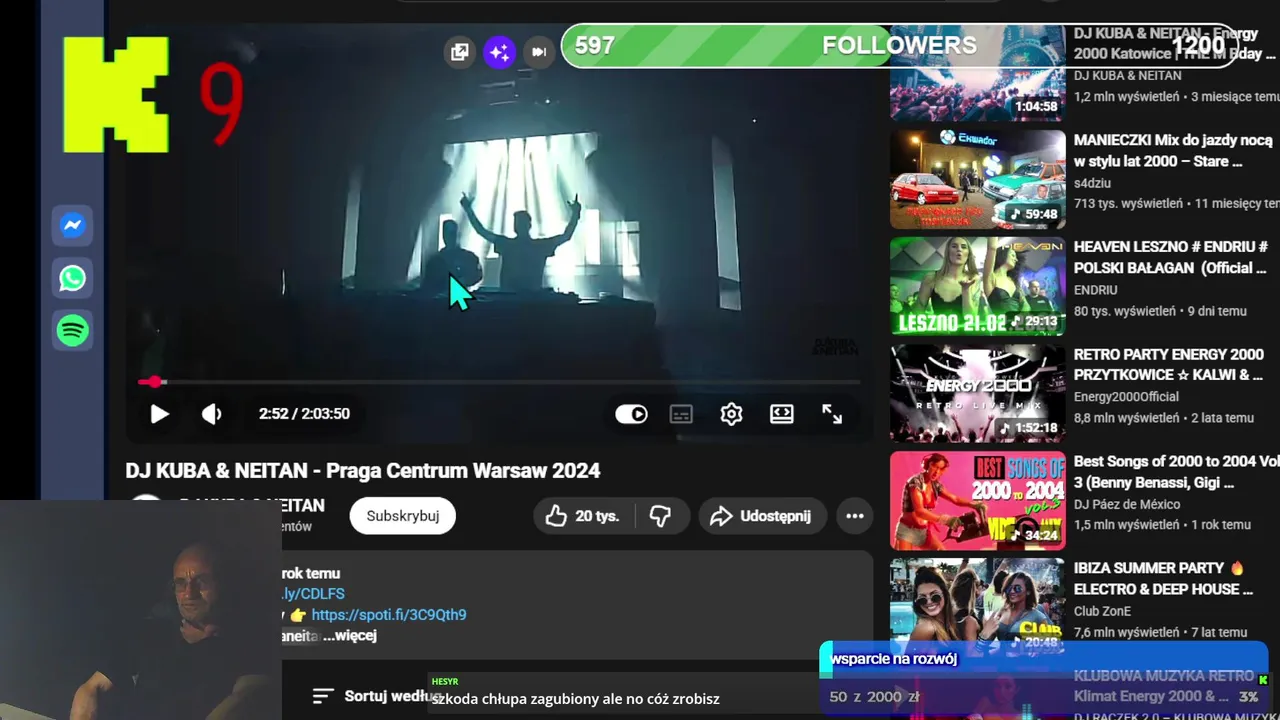Open the spoti.fi/3C9Qth9 link in the description
The width and height of the screenshot is (1280, 720).
(388, 615)
